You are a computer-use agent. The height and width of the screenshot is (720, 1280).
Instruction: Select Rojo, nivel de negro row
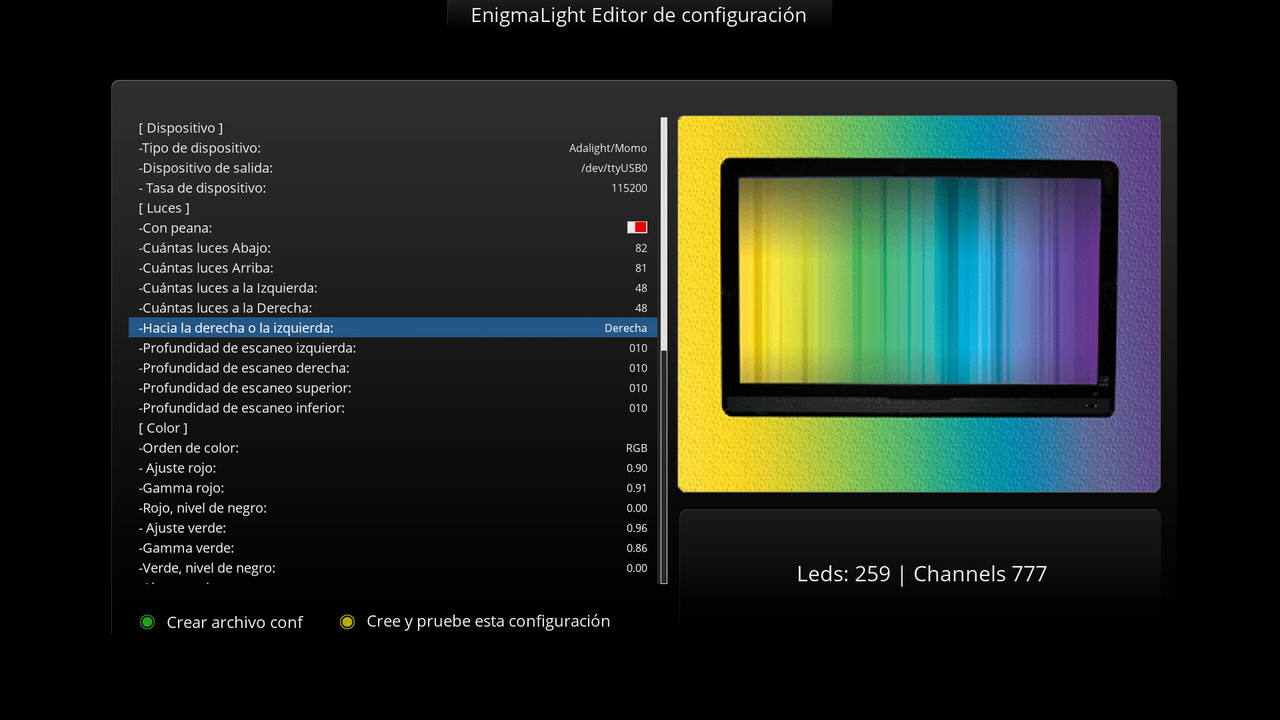[x=393, y=508]
